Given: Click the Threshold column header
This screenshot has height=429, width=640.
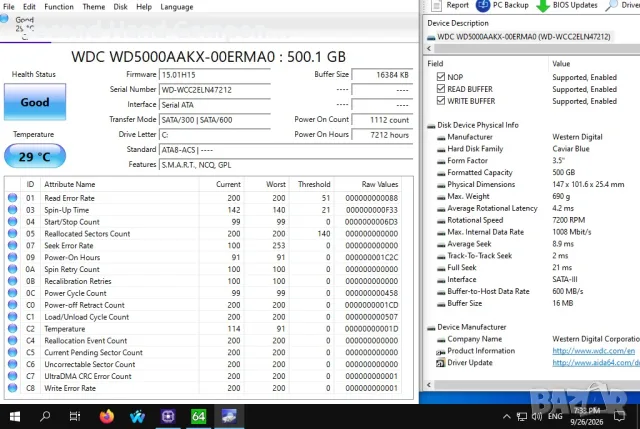Looking at the screenshot, I should pos(312,184).
